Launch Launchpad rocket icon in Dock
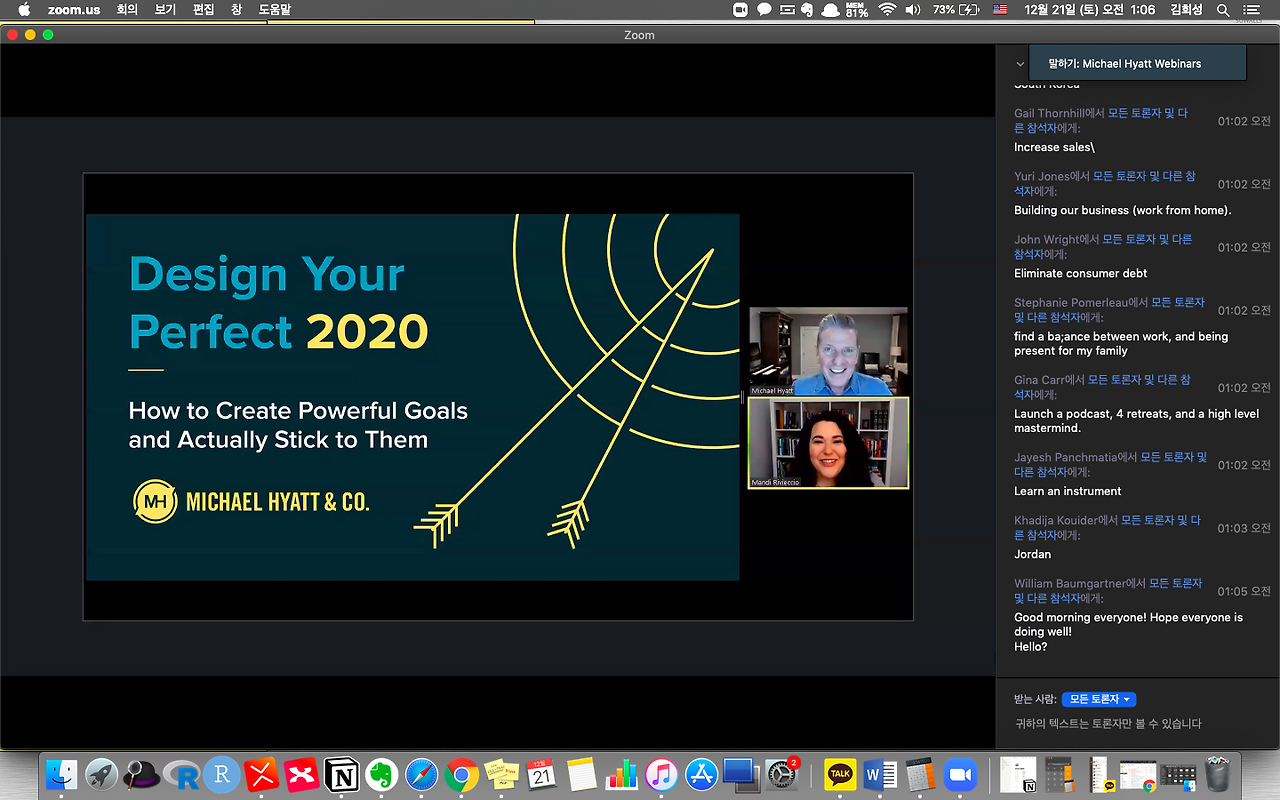Viewport: 1280px width, 800px height. [102, 774]
